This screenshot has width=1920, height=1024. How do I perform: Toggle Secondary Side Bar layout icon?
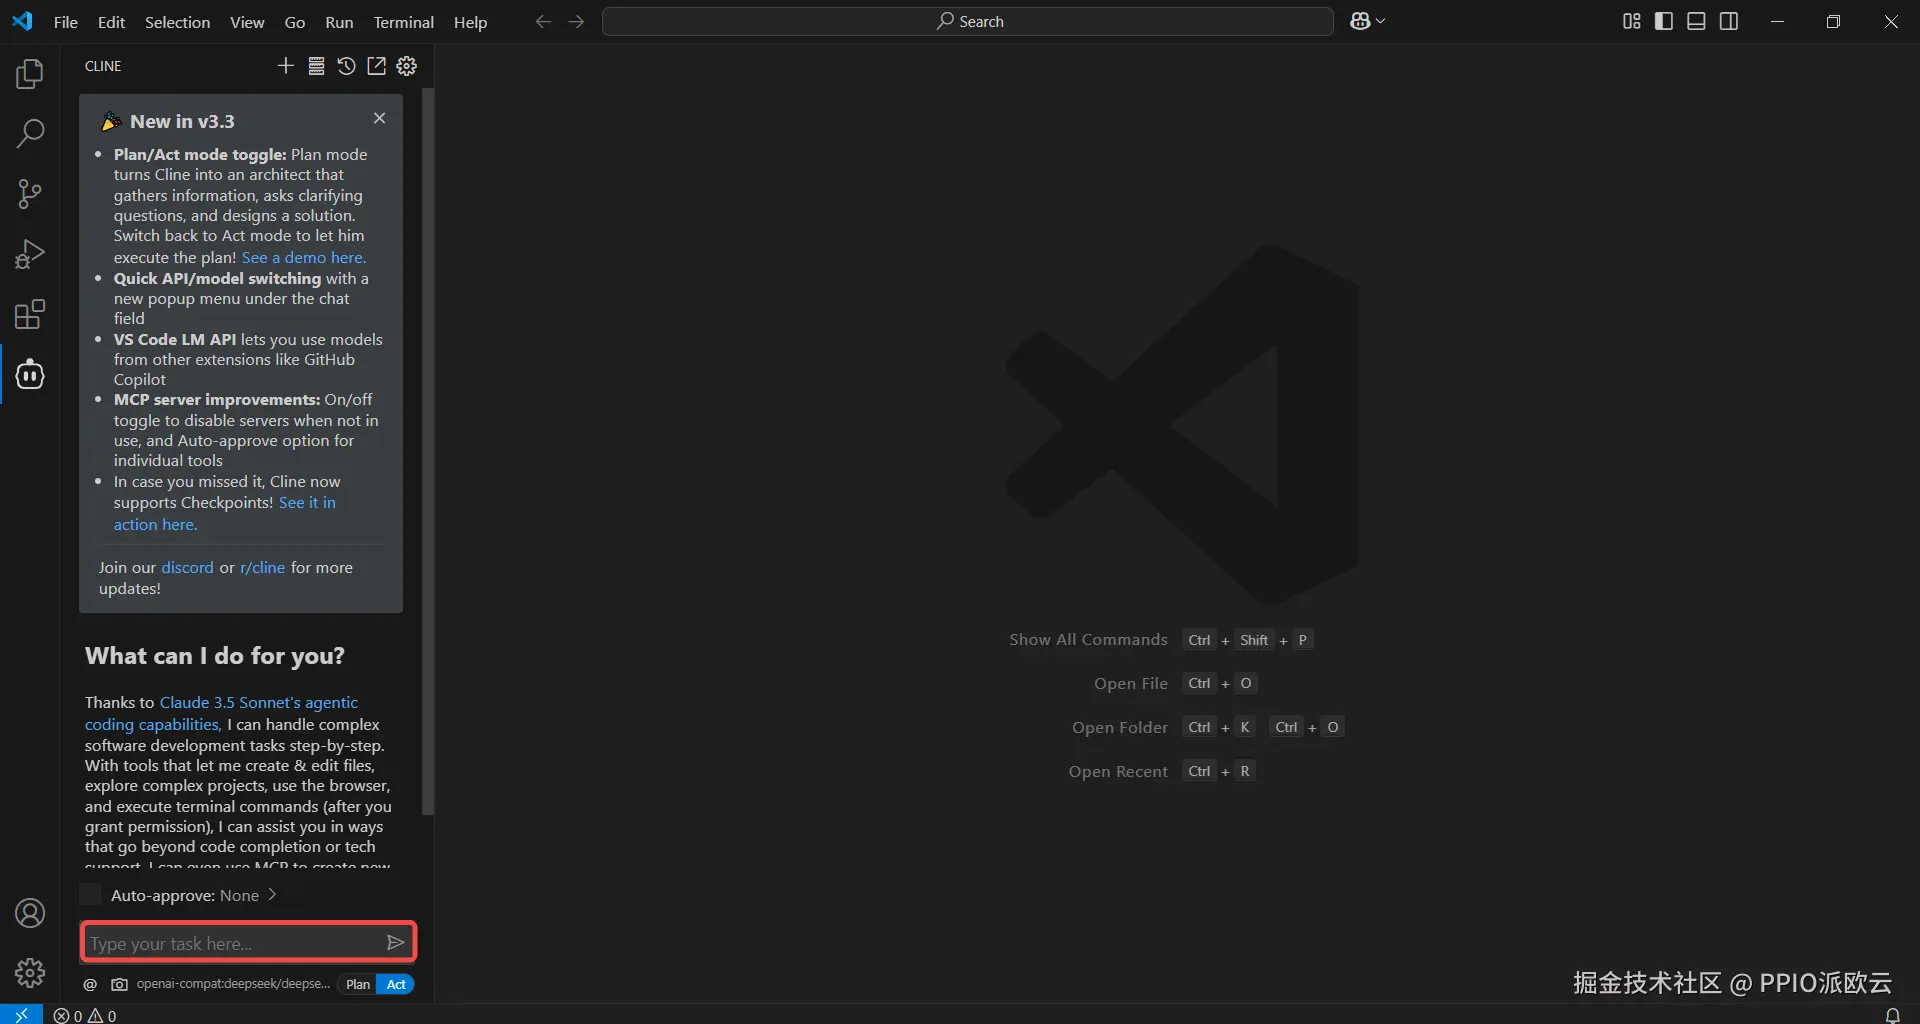(1729, 21)
